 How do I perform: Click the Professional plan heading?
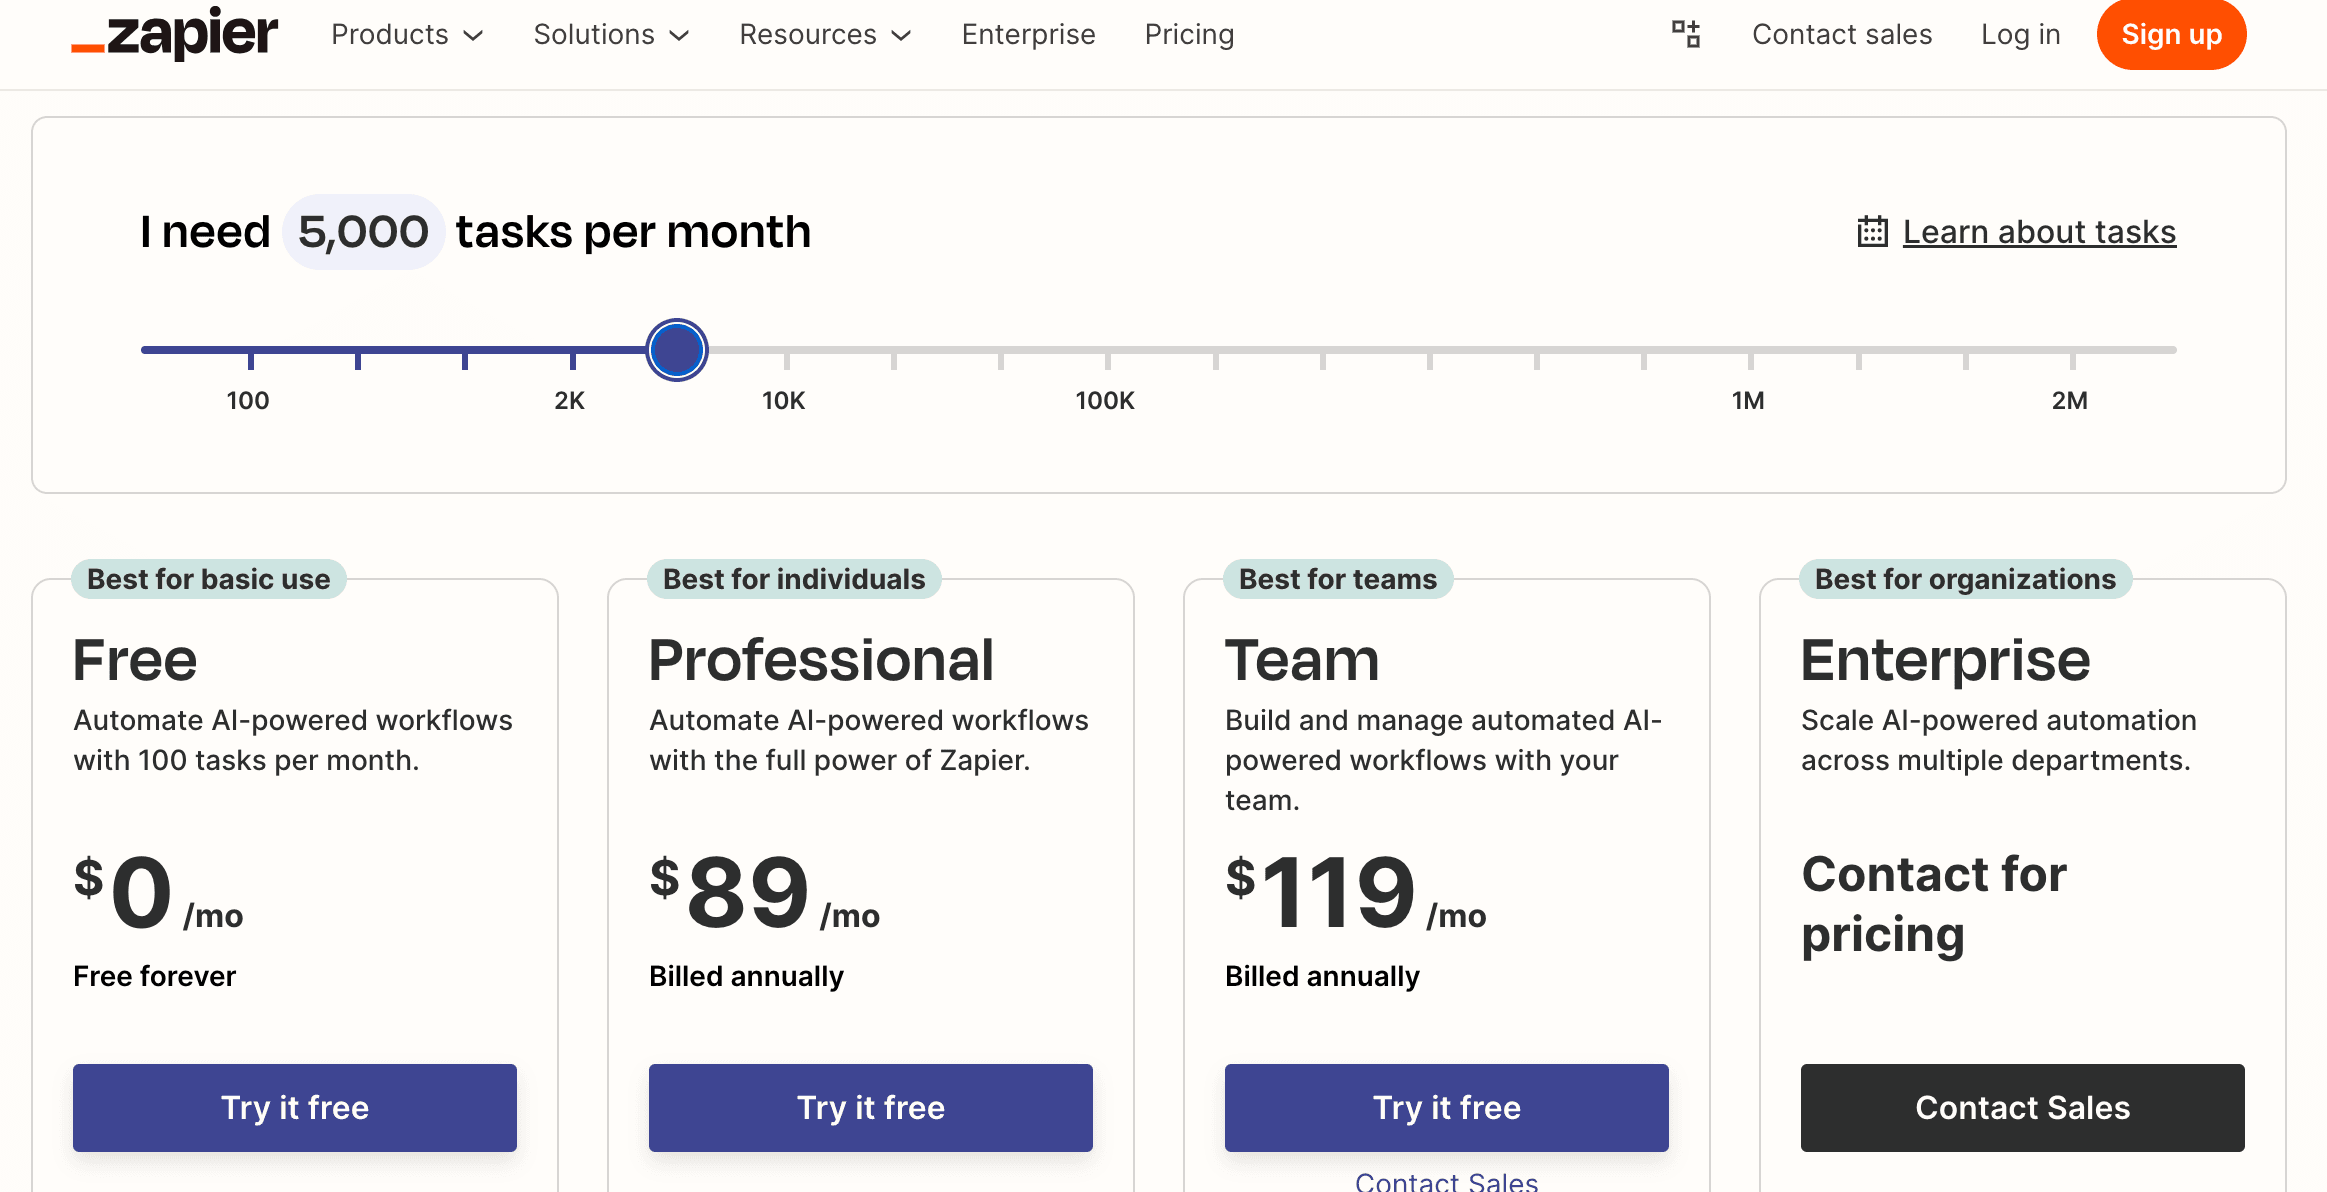click(x=821, y=660)
